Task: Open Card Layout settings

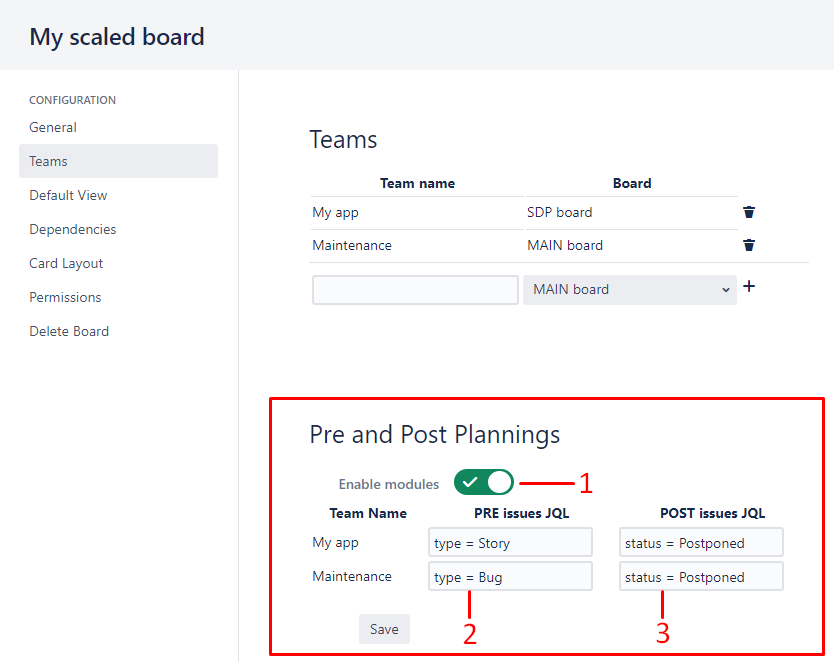Action: point(66,263)
